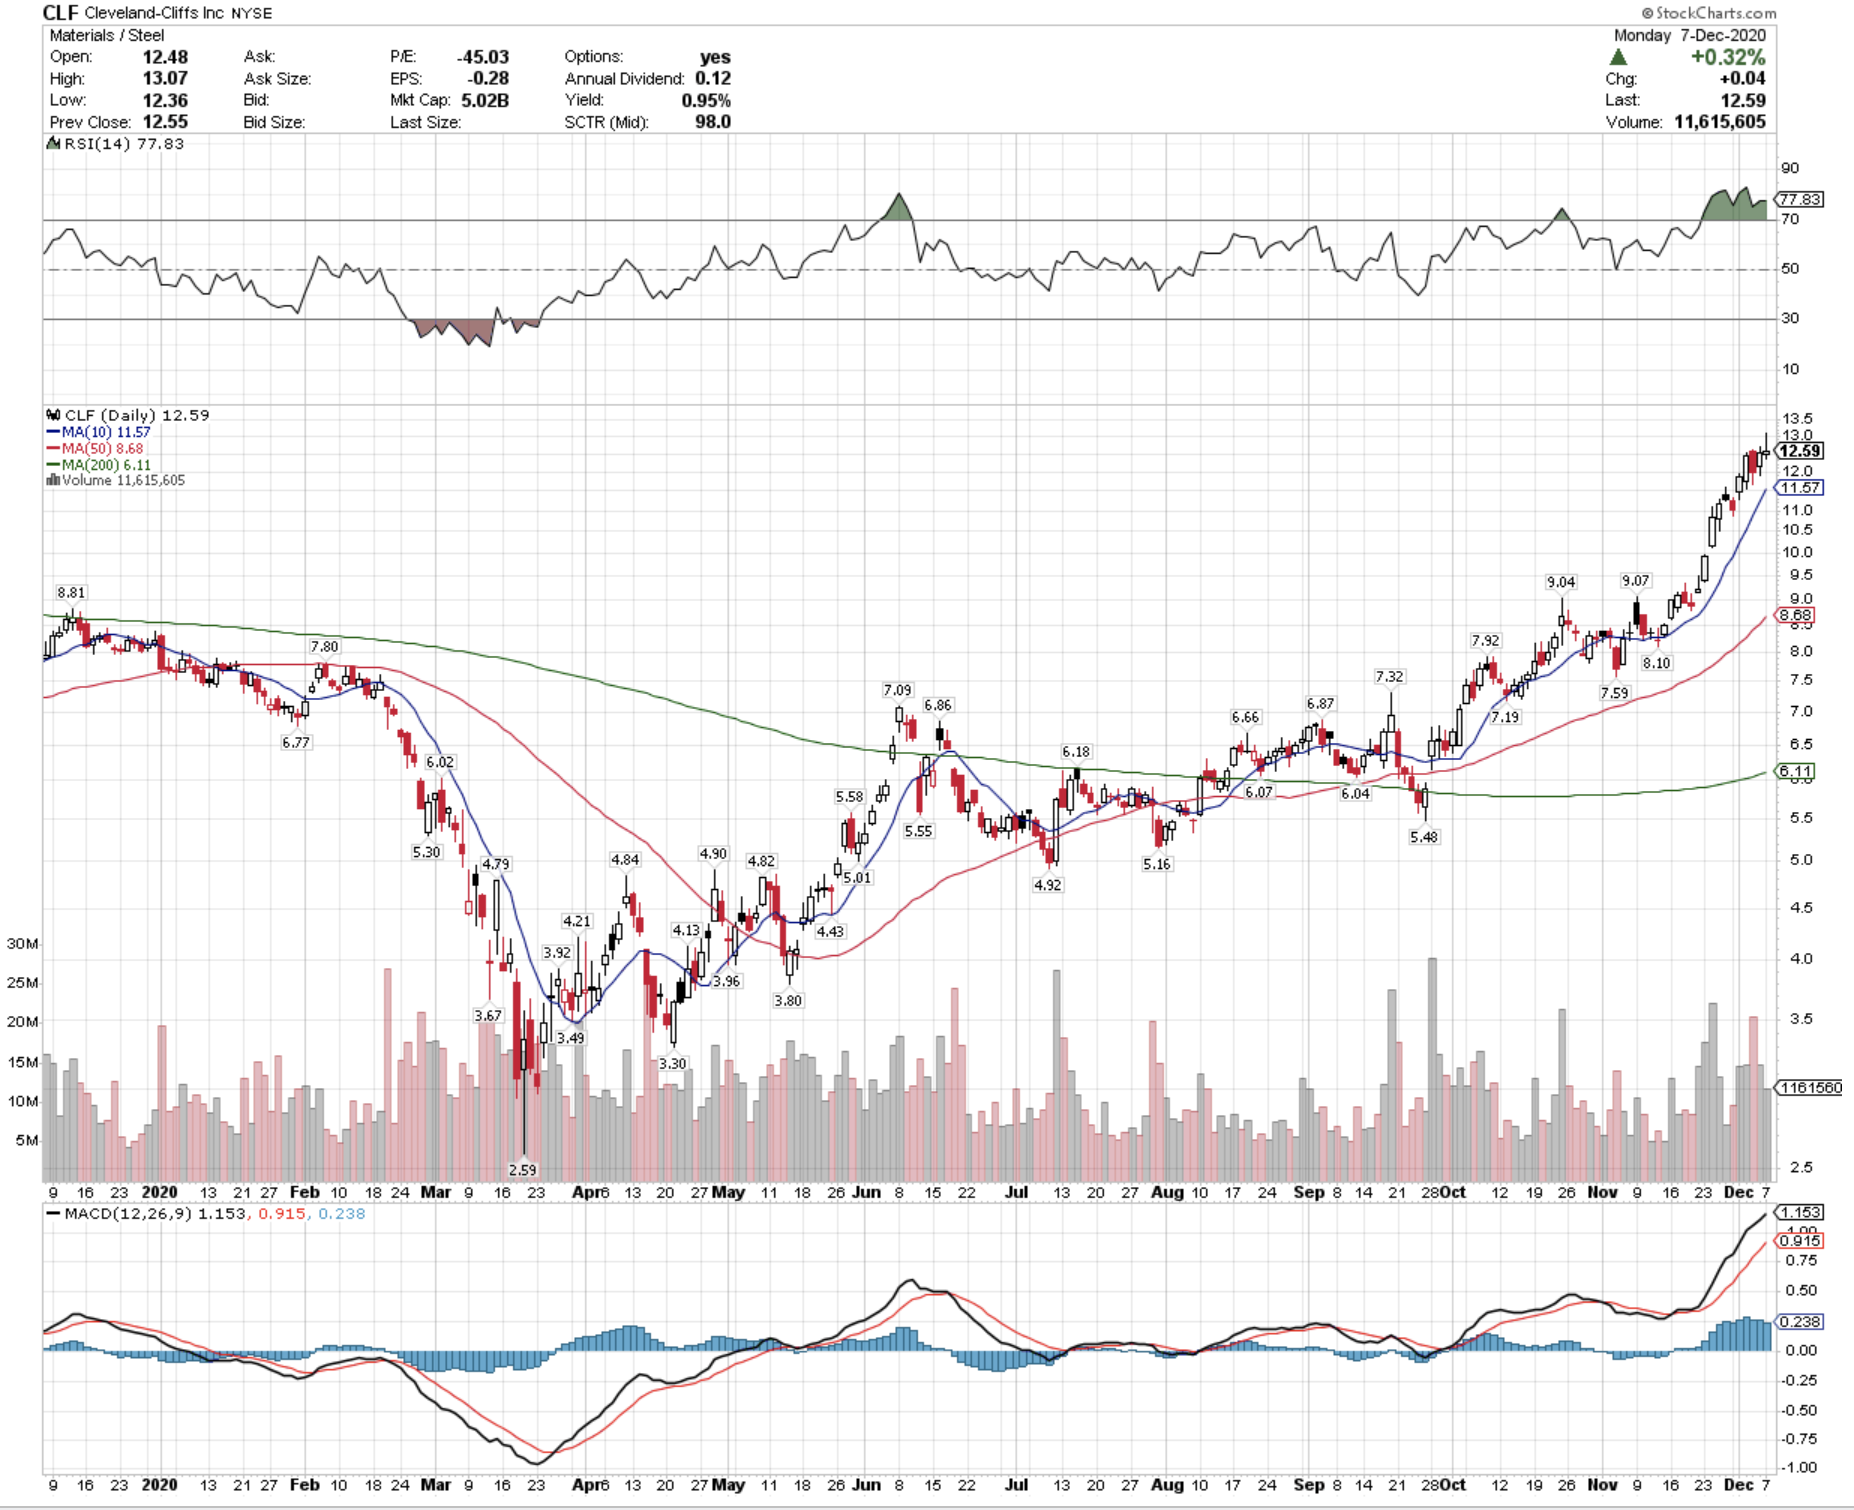Viewport: 1854px width, 1510px height.
Task: Click the 30M volume scale label
Action: point(22,943)
